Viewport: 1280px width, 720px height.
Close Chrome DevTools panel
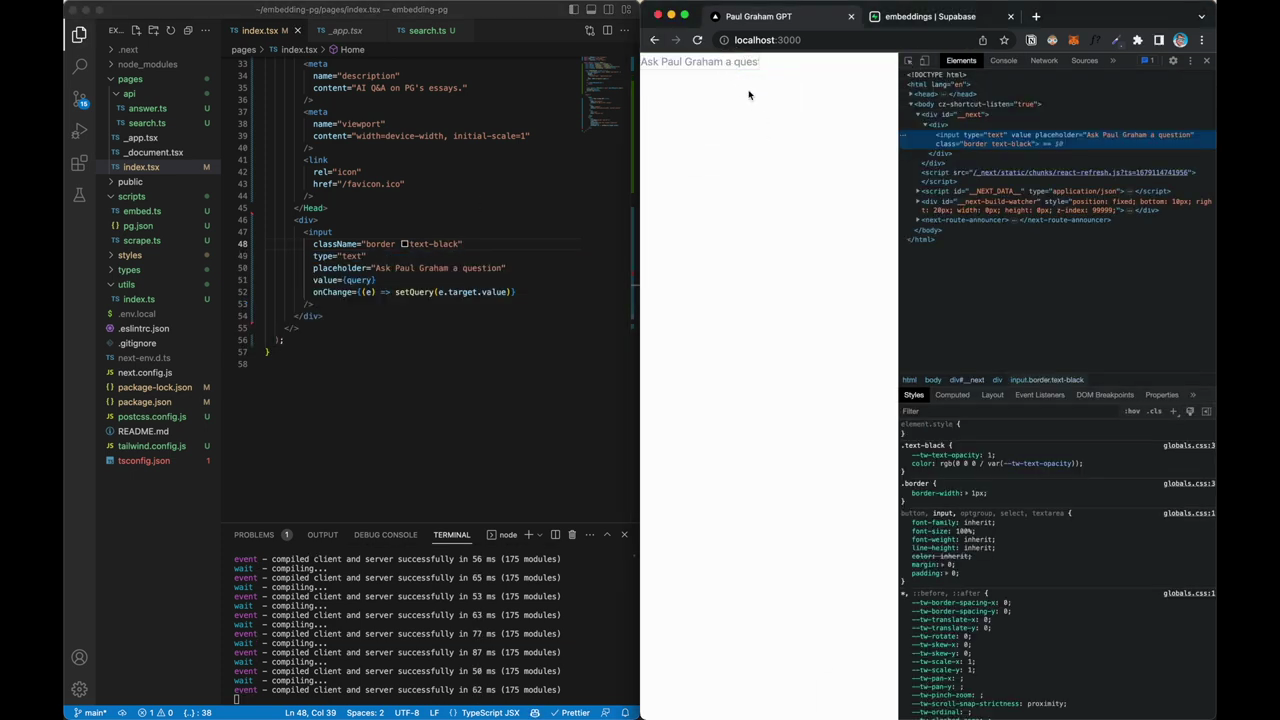click(1206, 61)
